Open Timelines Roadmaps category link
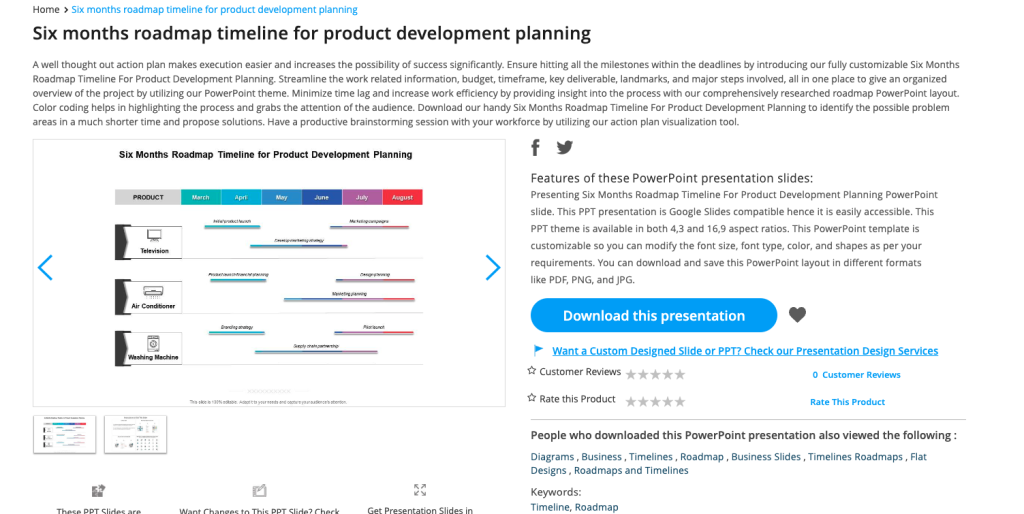Viewport: 1024px width, 514px height. (x=855, y=457)
